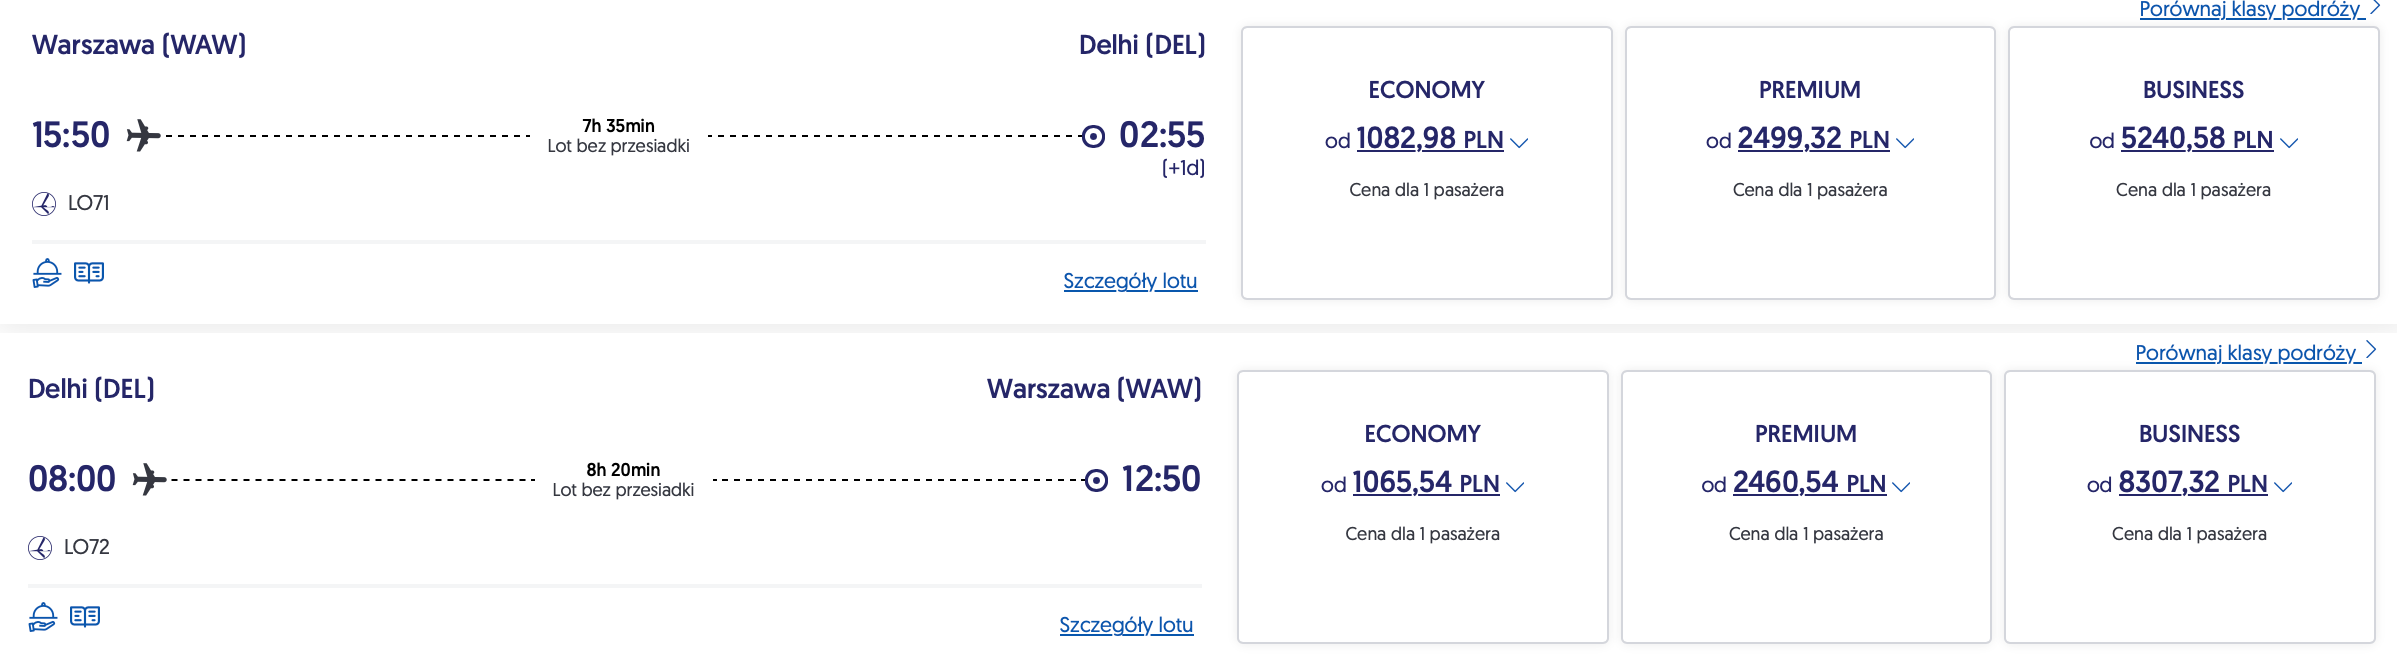Open Szczegóły lotu for Warszawa to Delhi flight
2397x665 pixels.
[1130, 281]
